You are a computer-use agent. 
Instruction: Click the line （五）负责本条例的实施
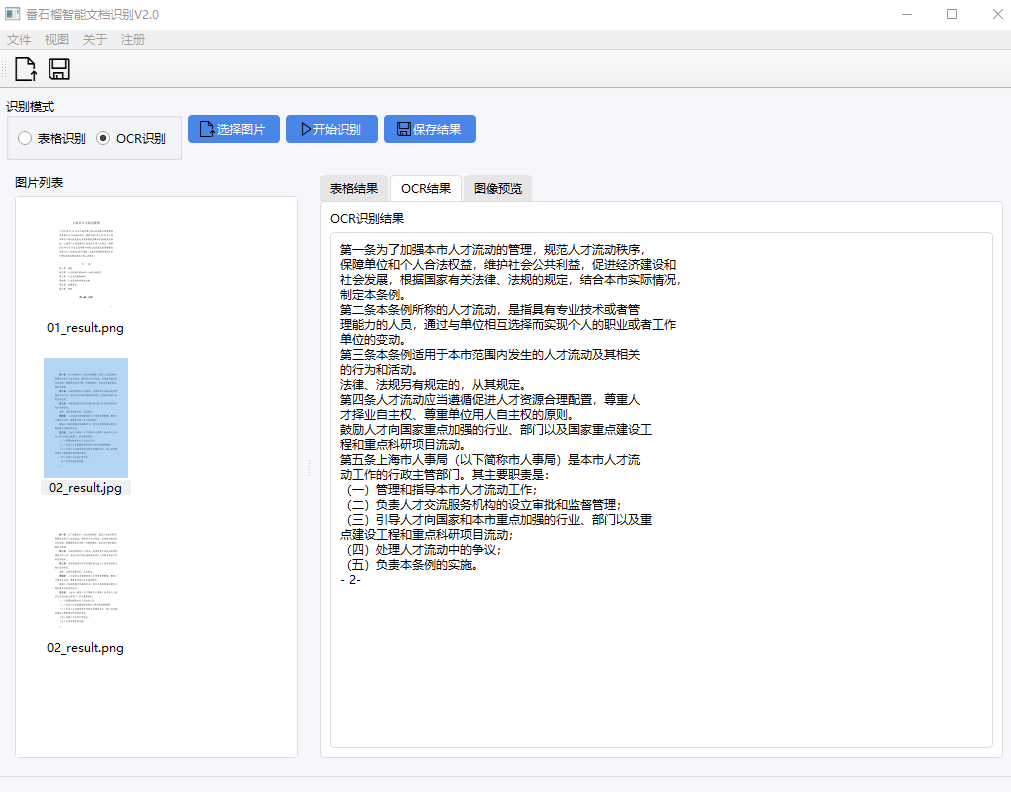[x=413, y=565]
